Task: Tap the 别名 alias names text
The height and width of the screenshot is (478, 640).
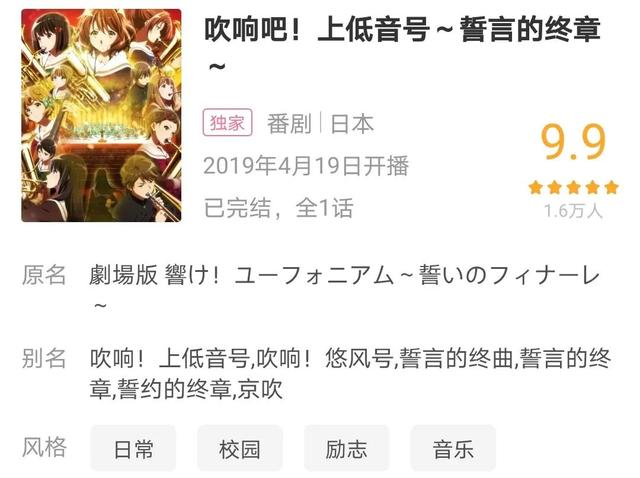Action: (x=350, y=374)
